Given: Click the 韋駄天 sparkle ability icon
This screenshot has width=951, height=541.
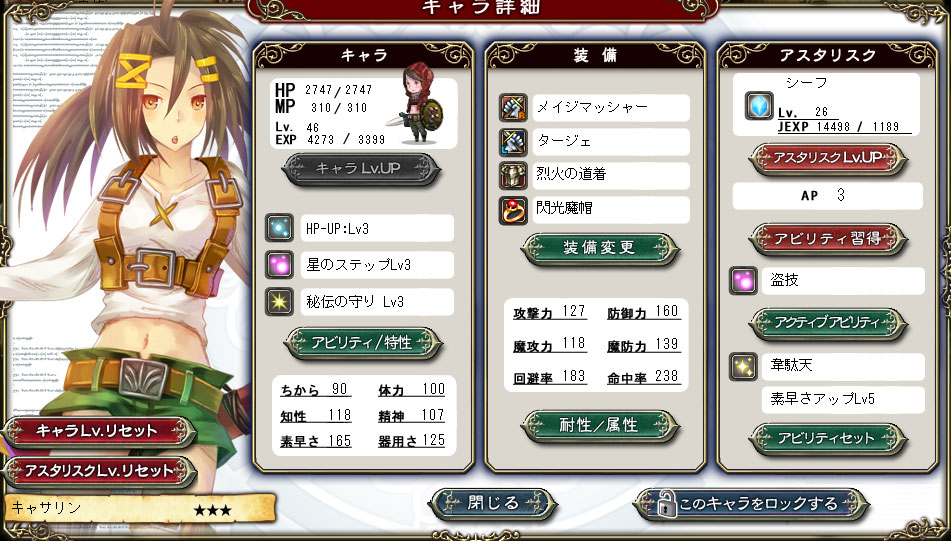Looking at the screenshot, I should tap(743, 366).
